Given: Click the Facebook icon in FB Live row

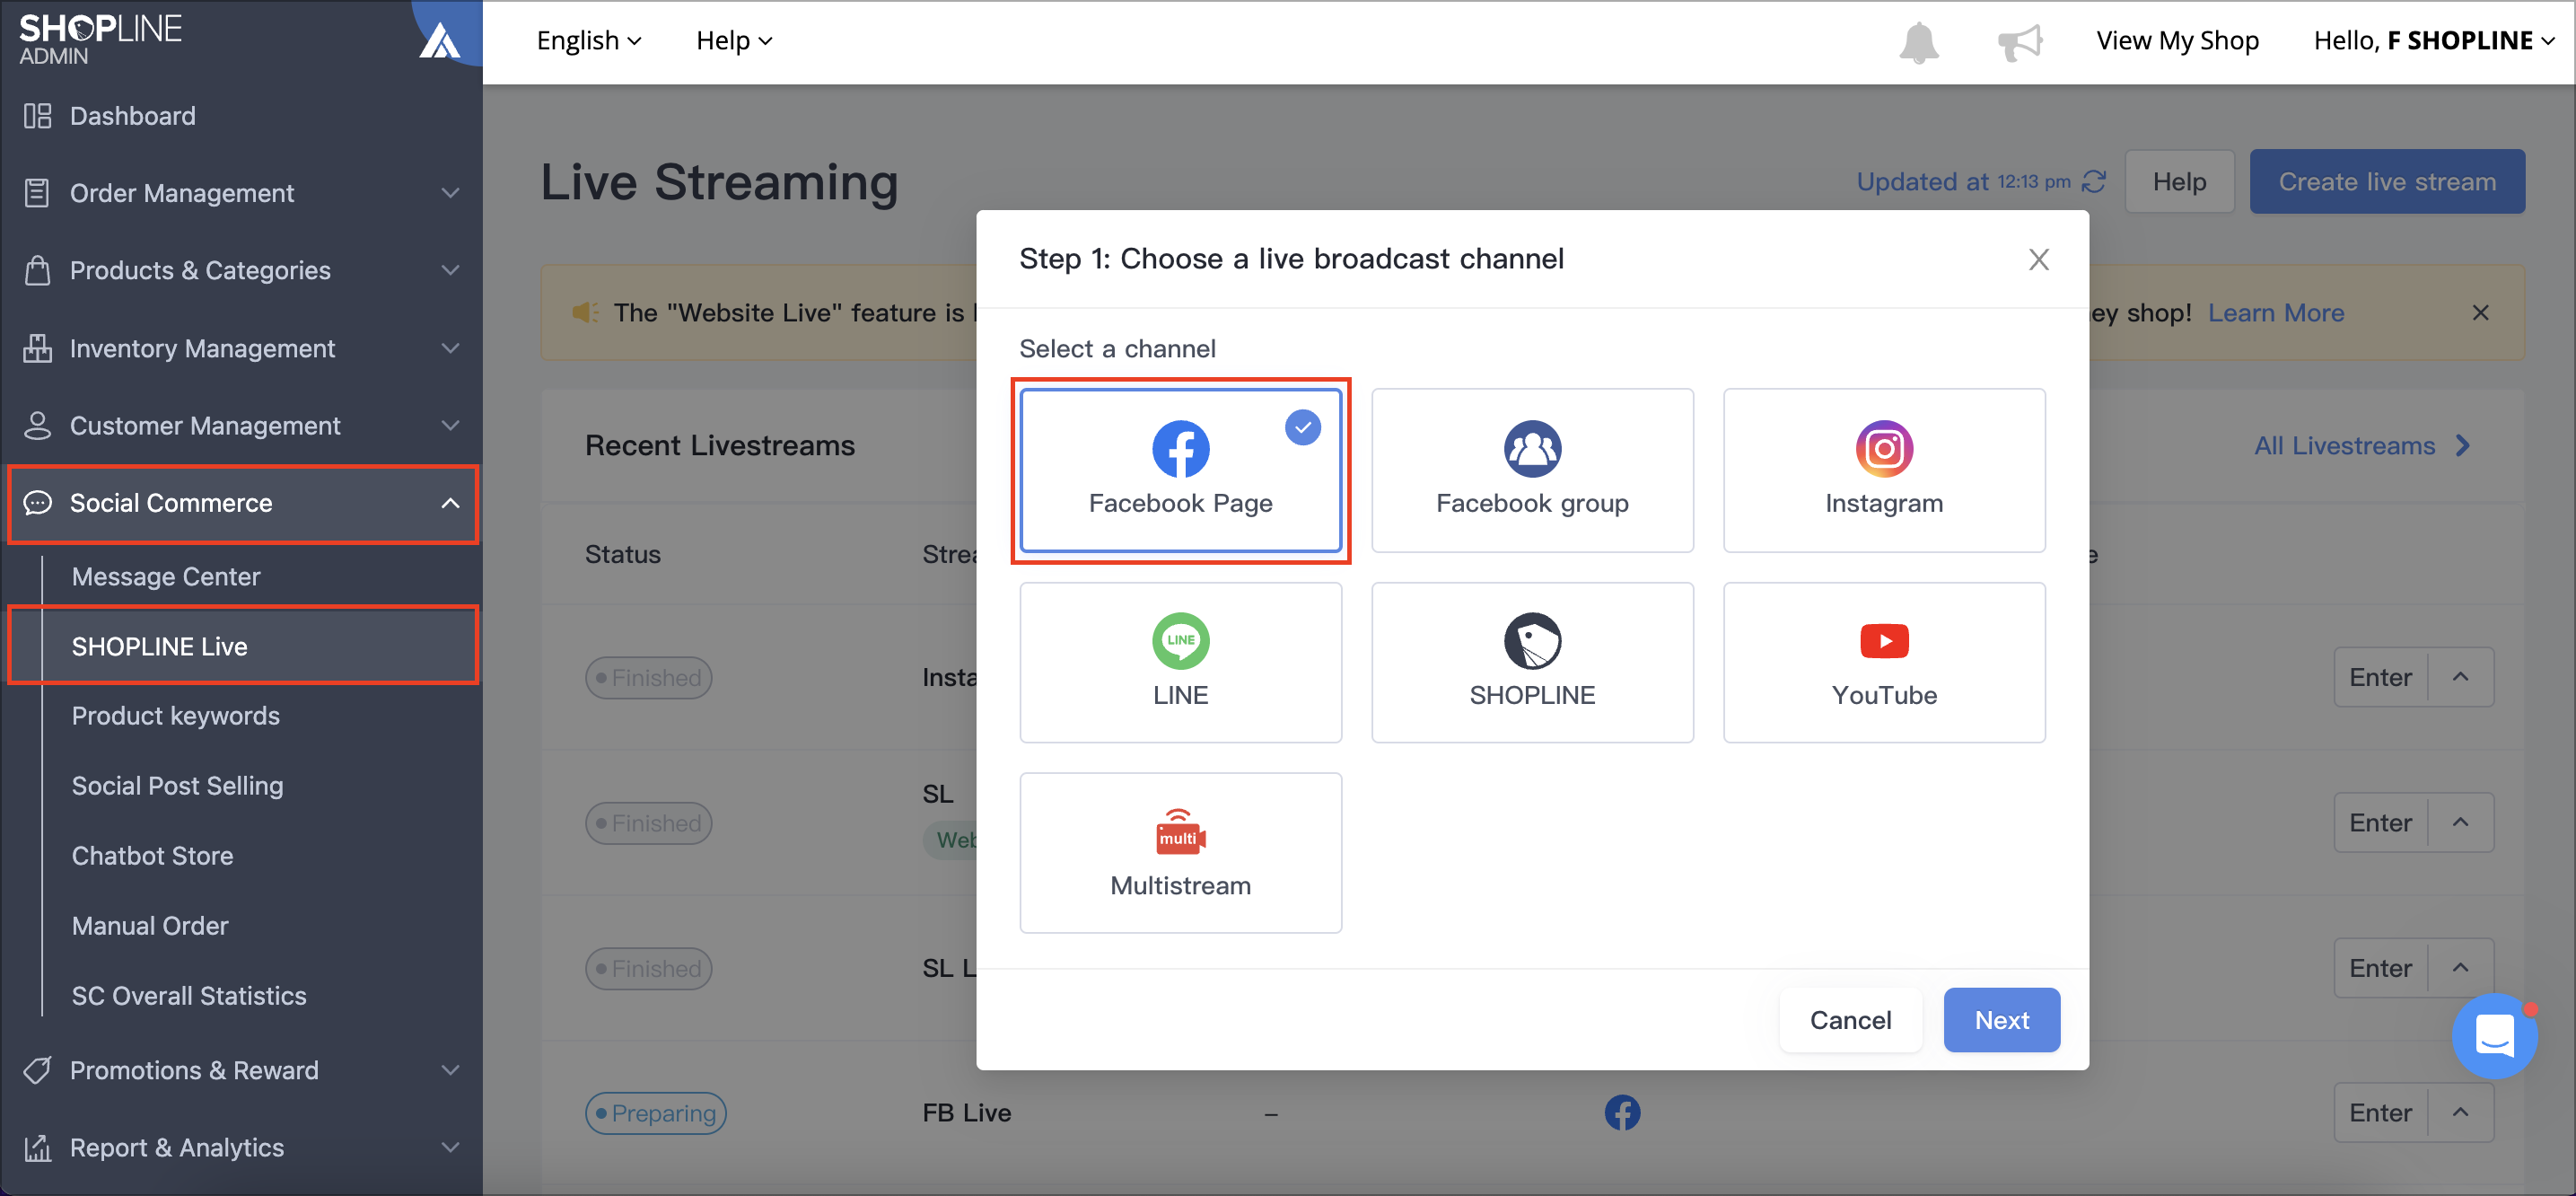Looking at the screenshot, I should pos(1622,1112).
